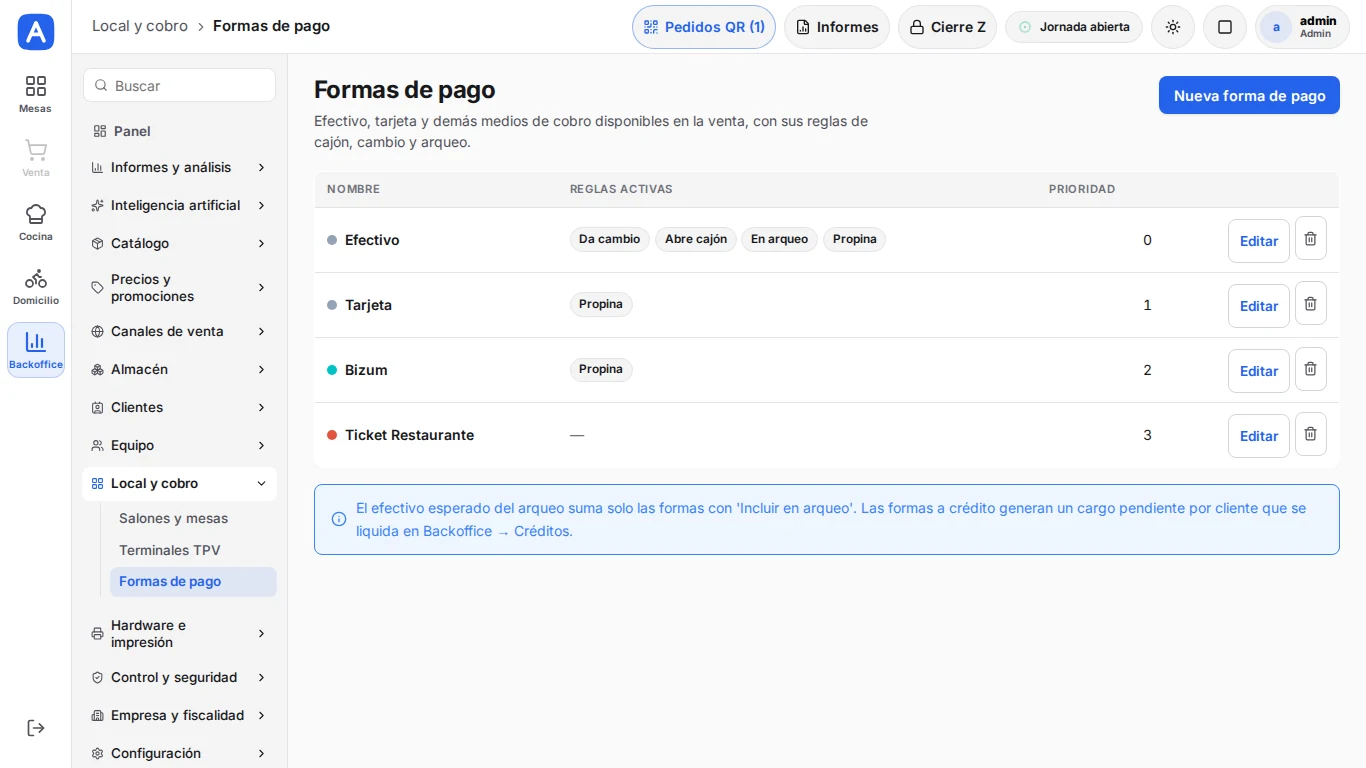Delete the Efectivo payment method
Viewport: 1366px width, 768px height.
(1311, 239)
